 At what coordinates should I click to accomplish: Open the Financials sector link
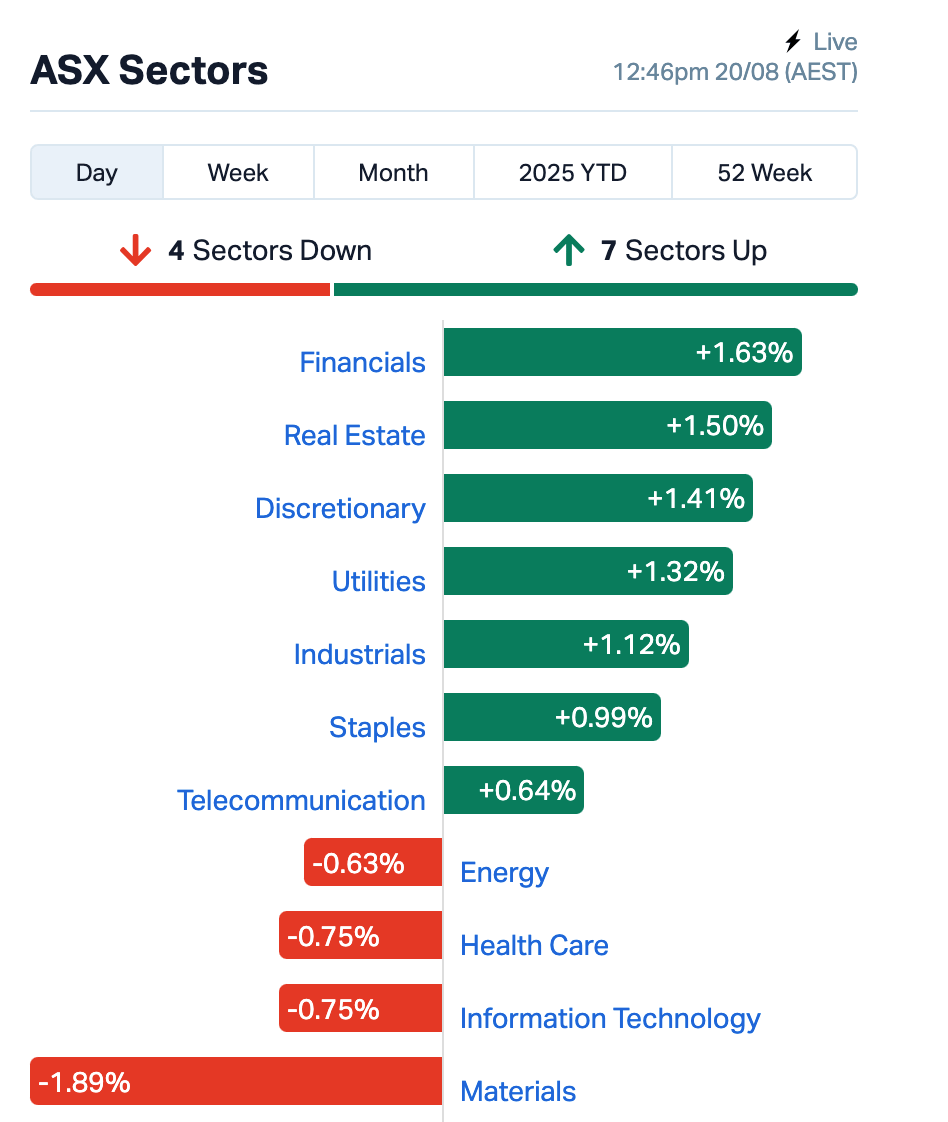pos(362,362)
